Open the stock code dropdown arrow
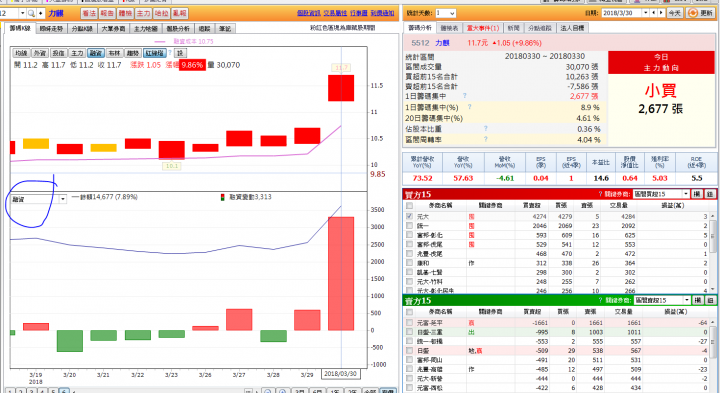The width and height of the screenshot is (720, 393). (x=22, y=13)
